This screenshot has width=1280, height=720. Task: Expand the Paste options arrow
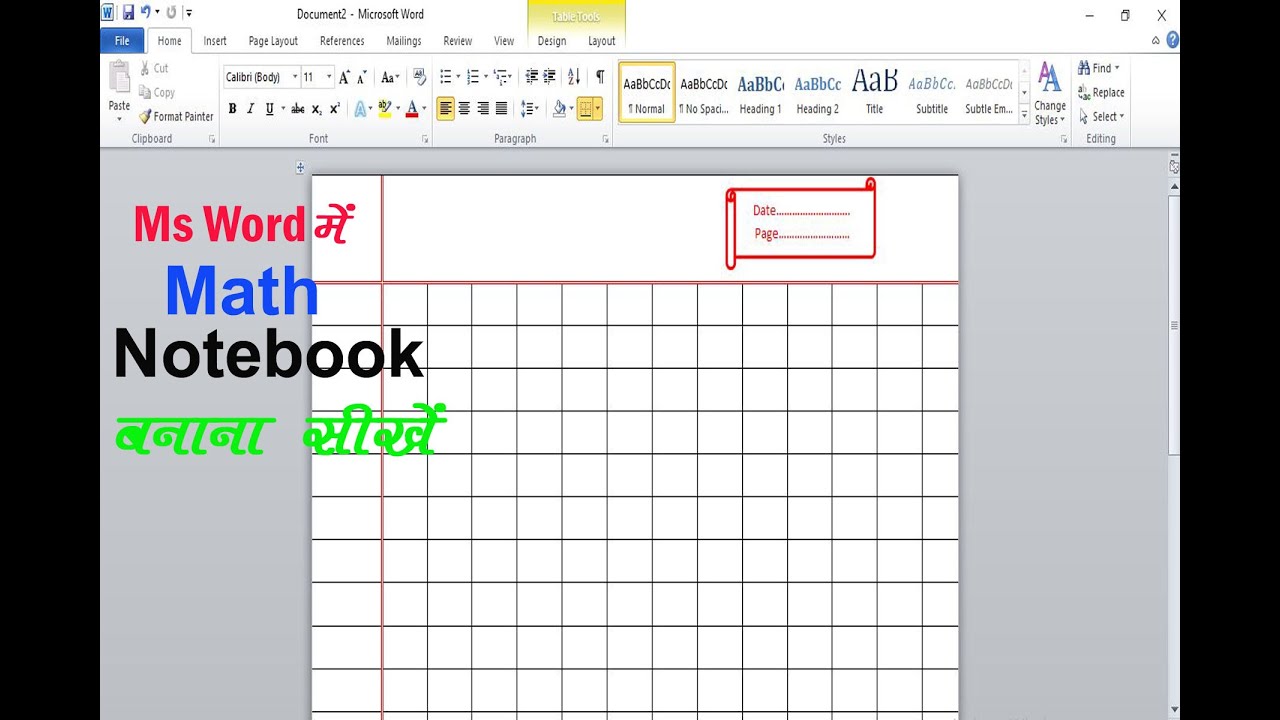(x=119, y=118)
